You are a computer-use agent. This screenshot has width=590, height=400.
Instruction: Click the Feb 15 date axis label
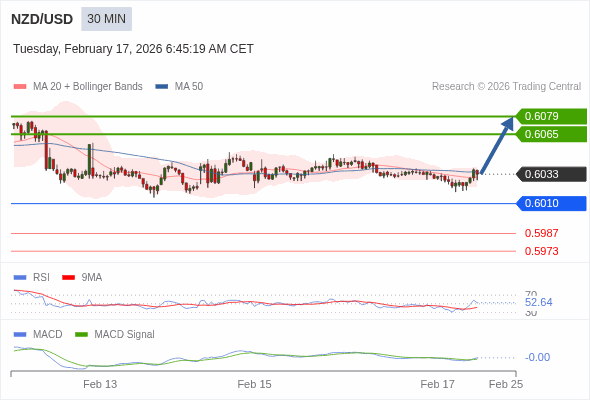[x=254, y=385]
